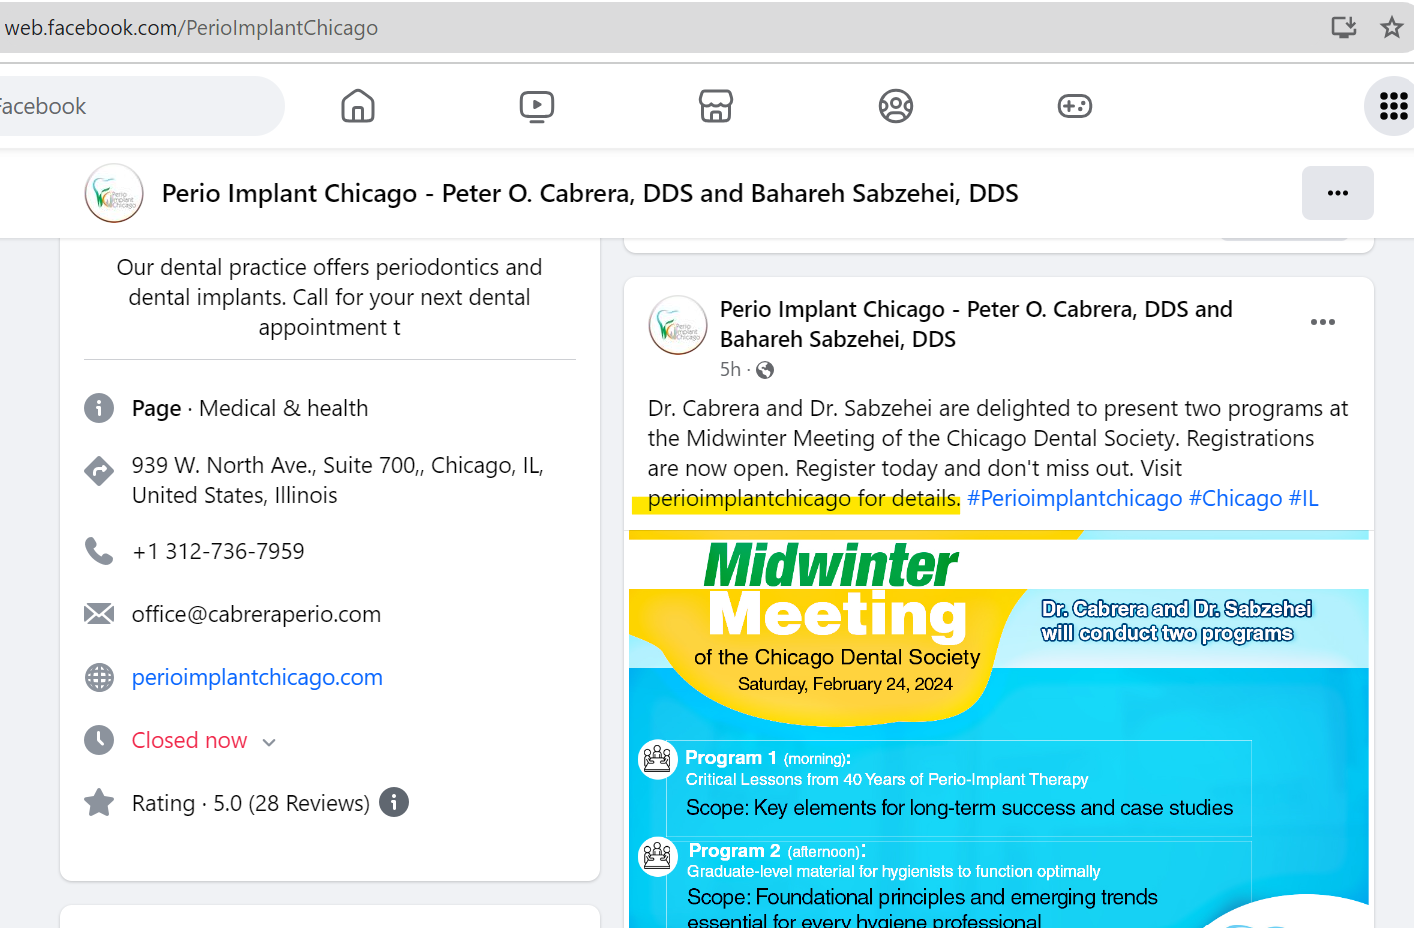Click the clock hours icon
Image resolution: width=1414 pixels, height=928 pixels.
coord(99,740)
